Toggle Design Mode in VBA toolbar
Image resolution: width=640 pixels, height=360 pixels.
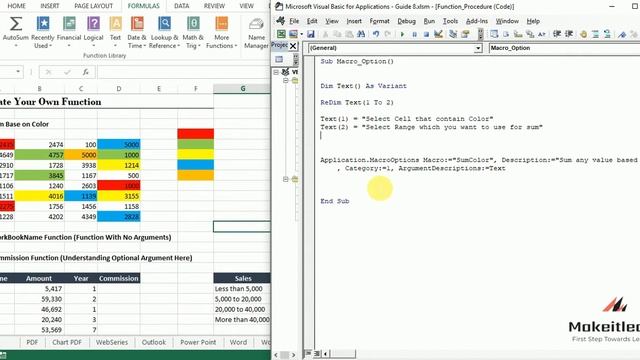[438, 34]
